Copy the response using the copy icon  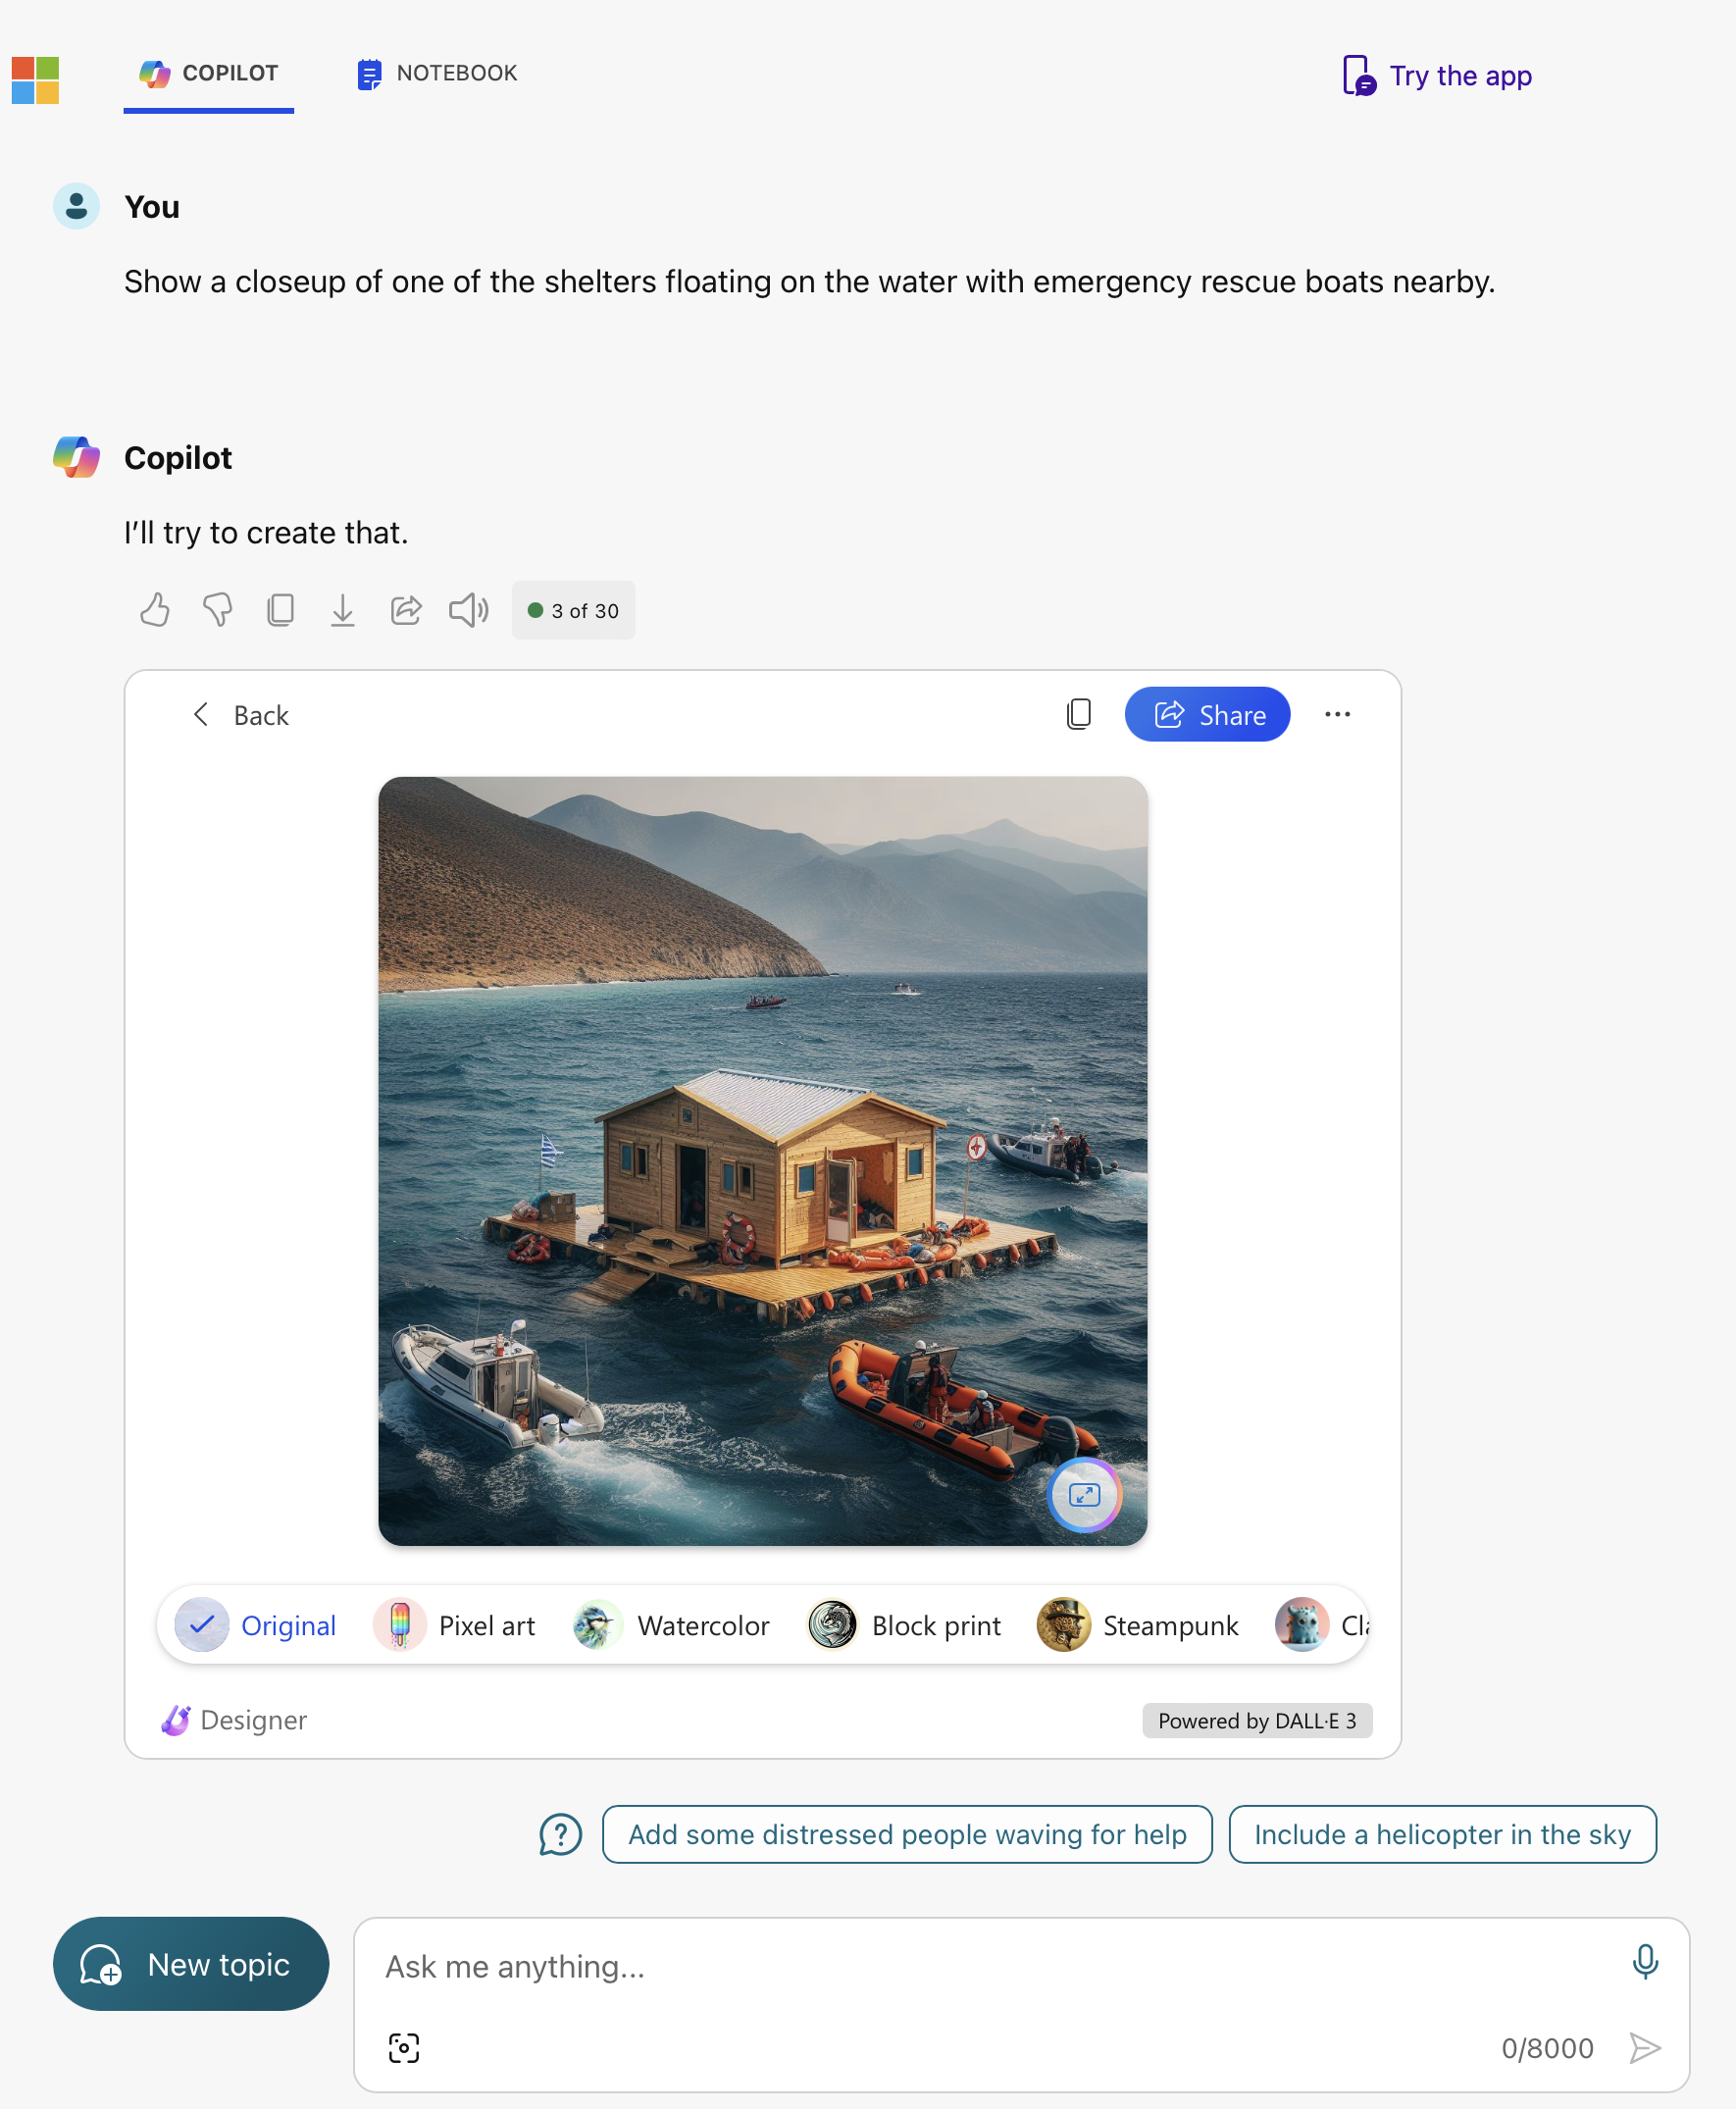280,610
